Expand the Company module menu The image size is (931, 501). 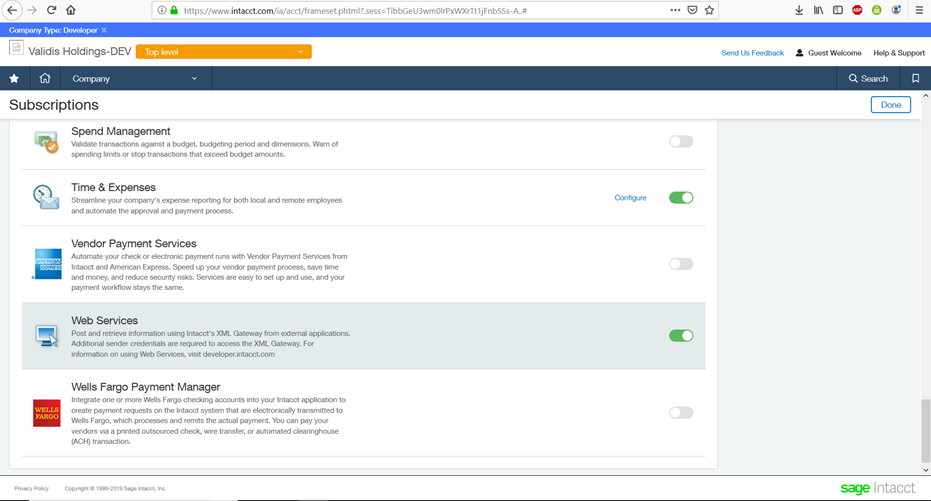(135, 78)
